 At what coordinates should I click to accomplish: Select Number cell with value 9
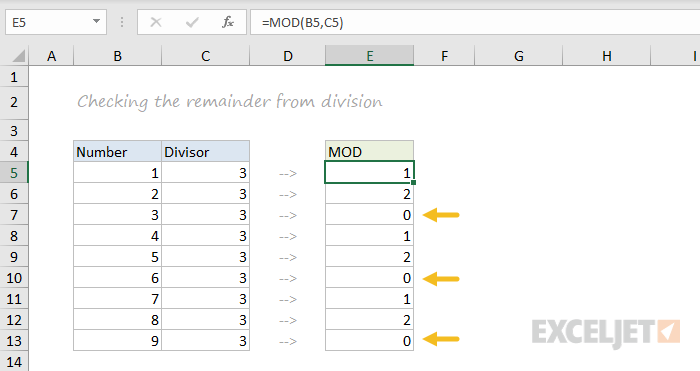(x=117, y=341)
